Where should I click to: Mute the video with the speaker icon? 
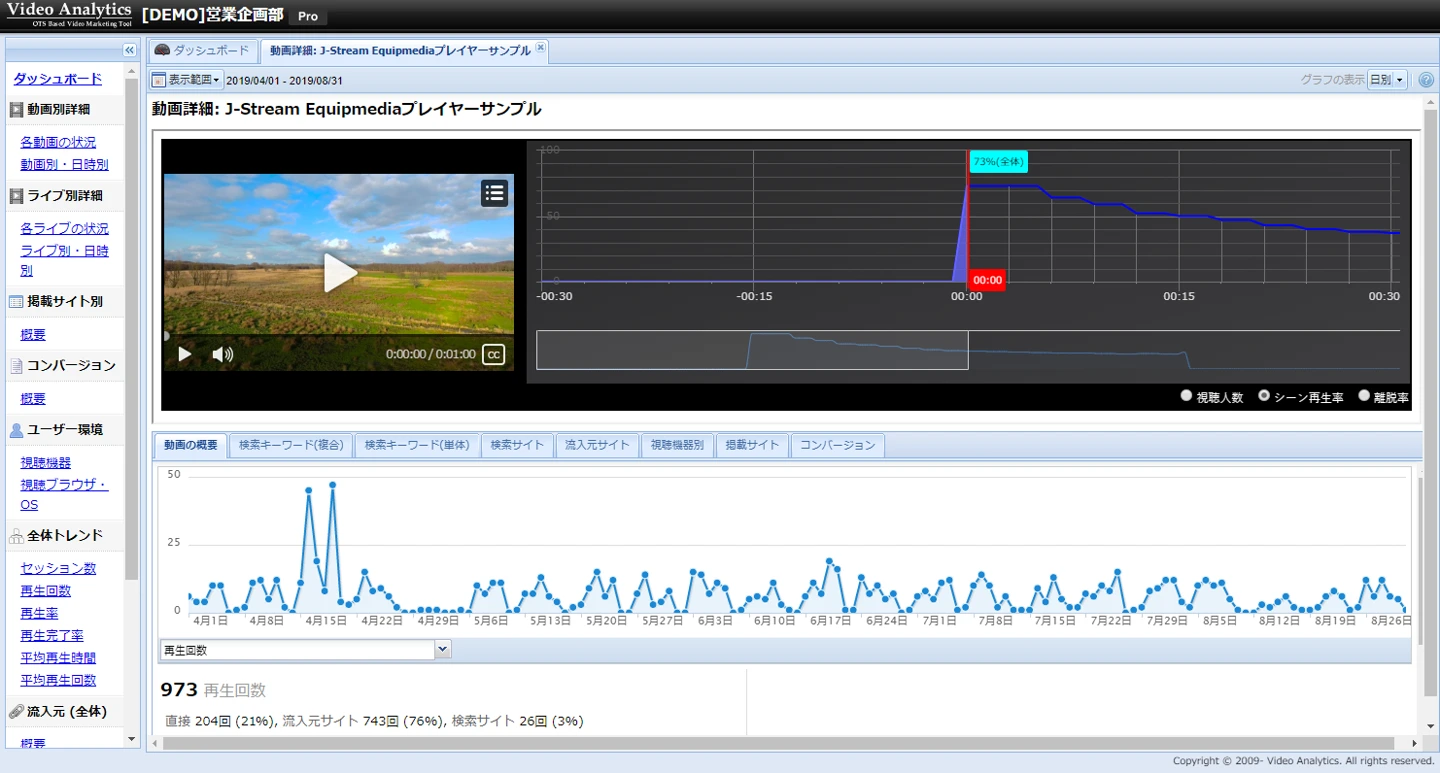point(222,354)
